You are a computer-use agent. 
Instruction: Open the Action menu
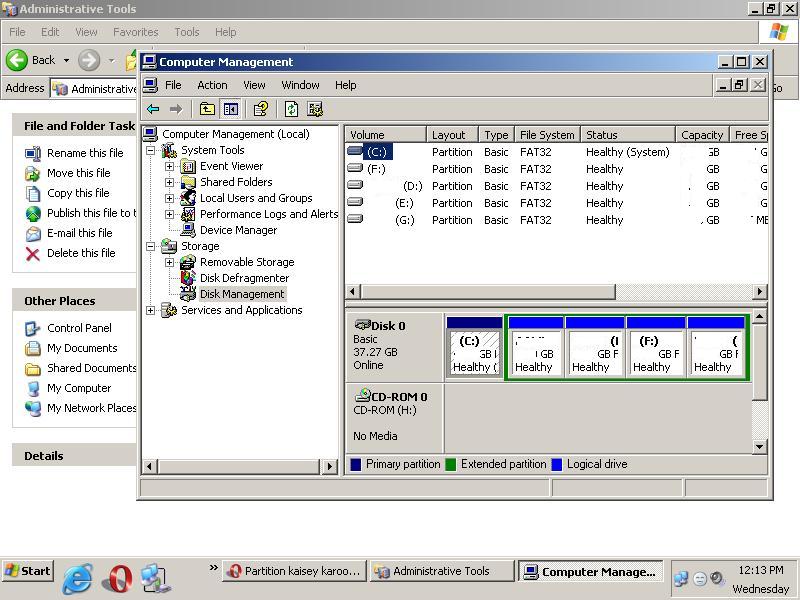click(212, 85)
